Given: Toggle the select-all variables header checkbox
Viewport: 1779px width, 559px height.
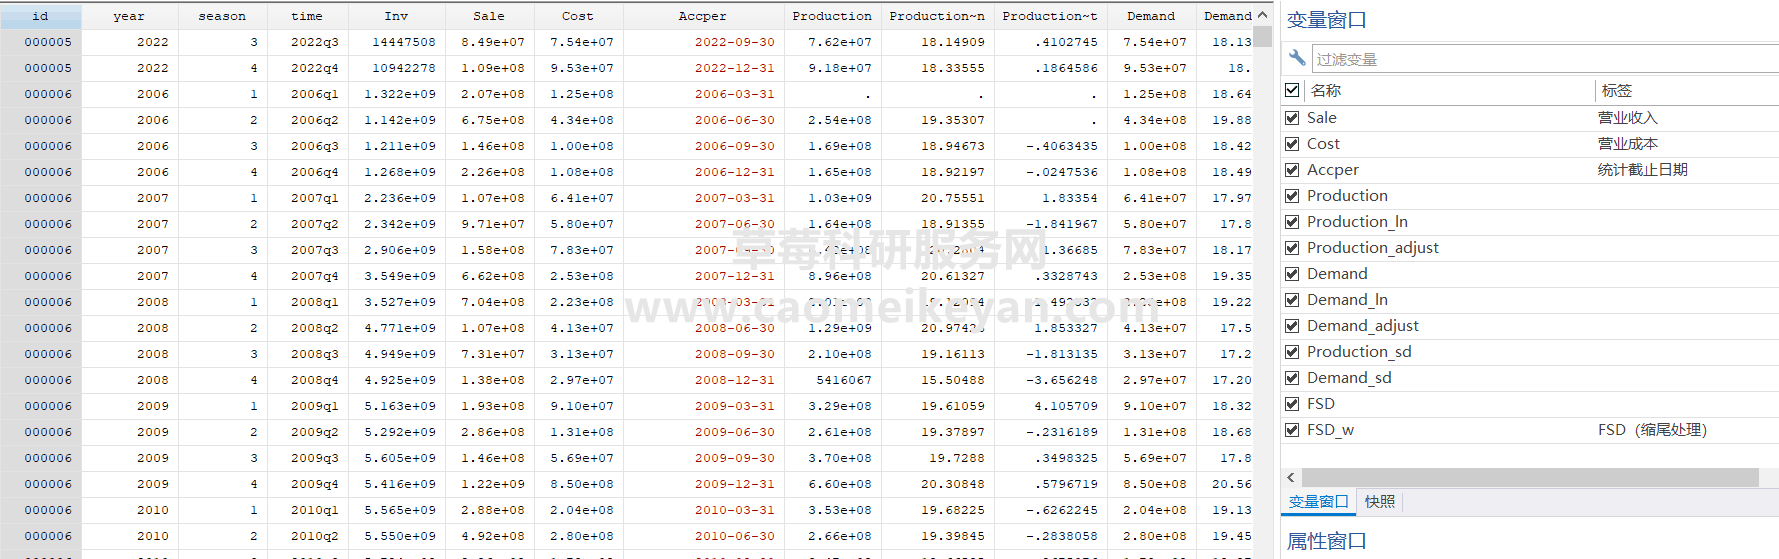Looking at the screenshot, I should [x=1292, y=90].
